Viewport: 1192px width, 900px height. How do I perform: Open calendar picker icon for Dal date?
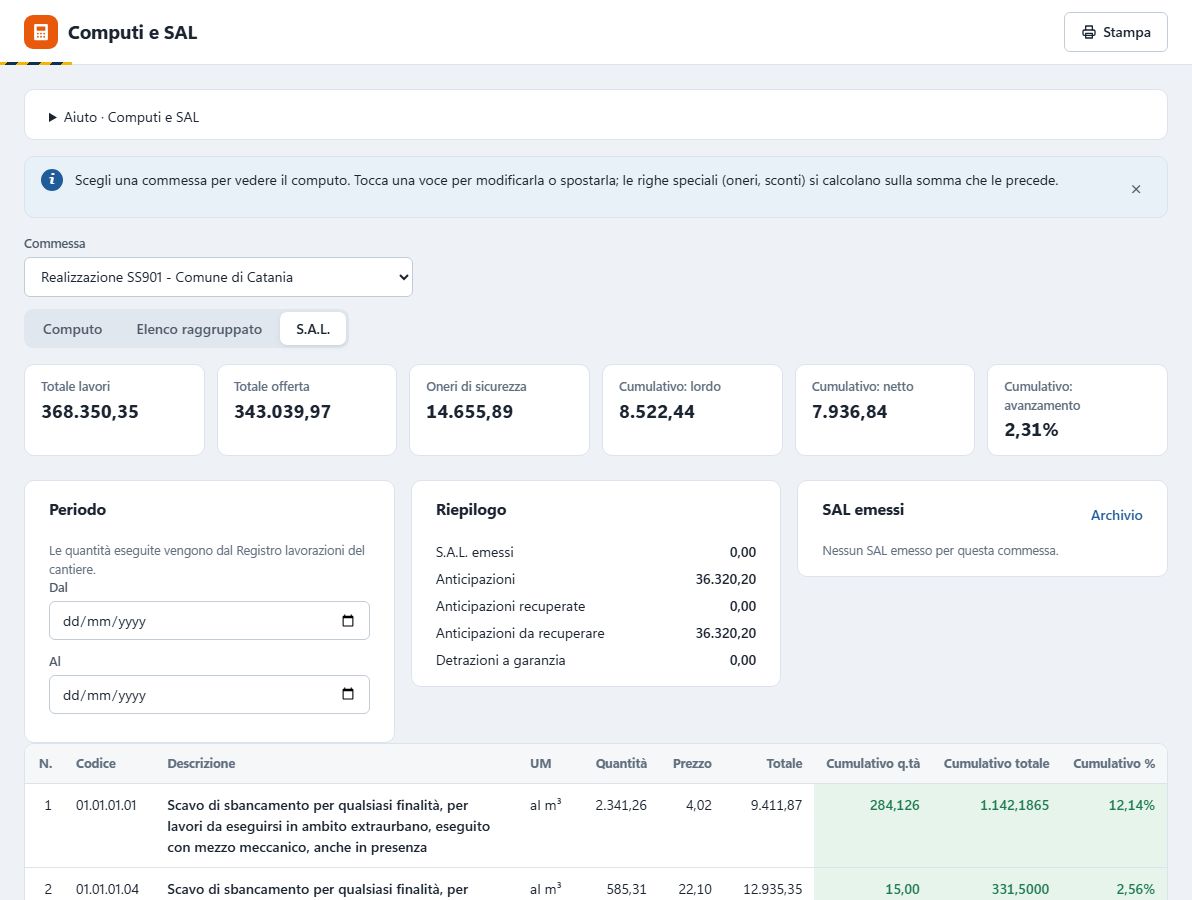tap(348, 621)
